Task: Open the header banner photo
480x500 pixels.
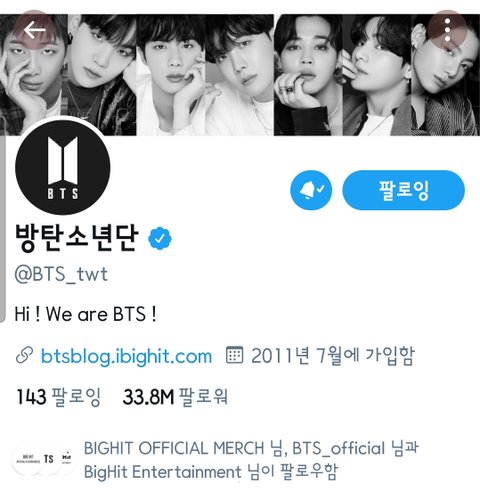Action: coord(240,75)
